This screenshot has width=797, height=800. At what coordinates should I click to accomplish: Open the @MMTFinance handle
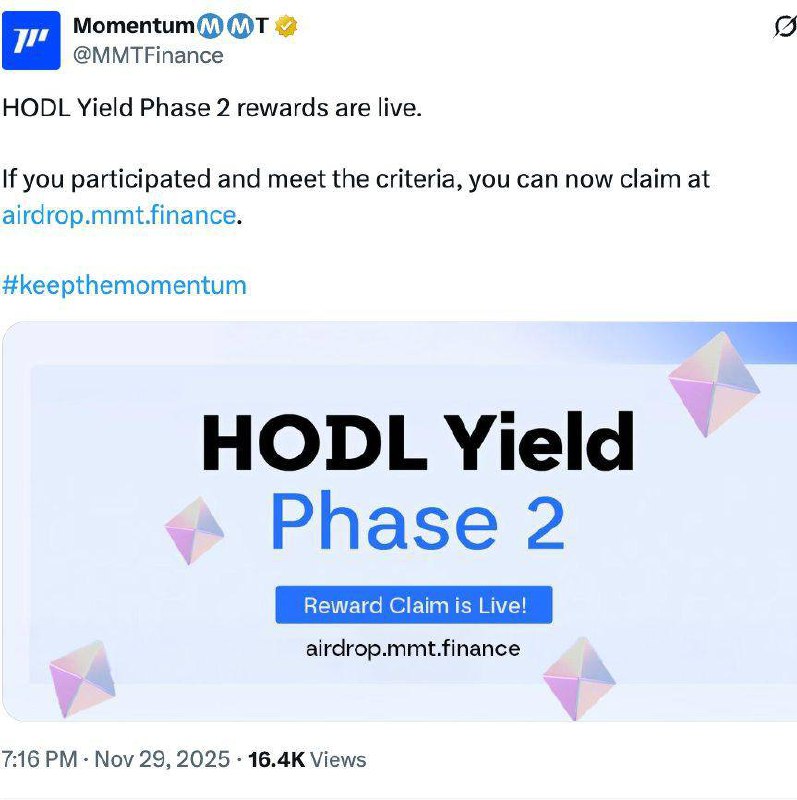point(148,56)
